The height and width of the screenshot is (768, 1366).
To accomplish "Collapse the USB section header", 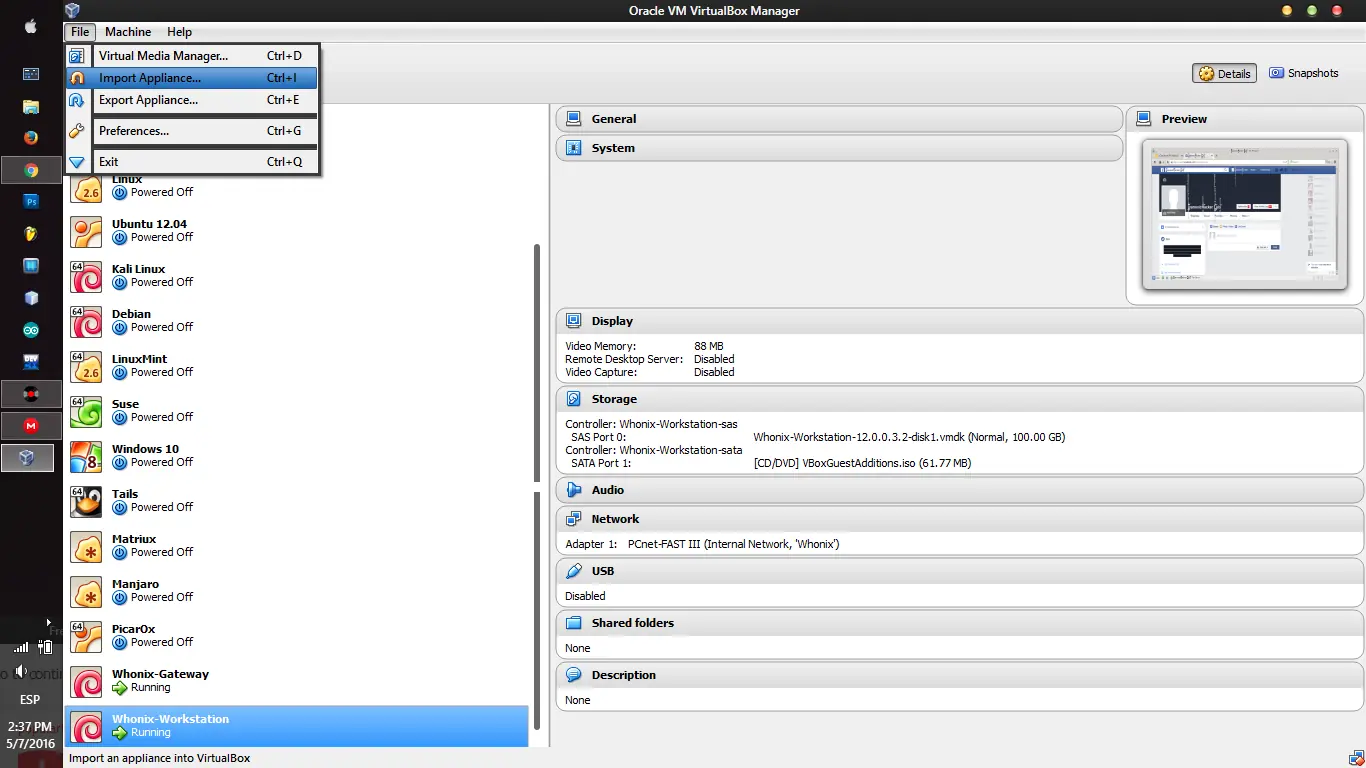I will [x=960, y=571].
